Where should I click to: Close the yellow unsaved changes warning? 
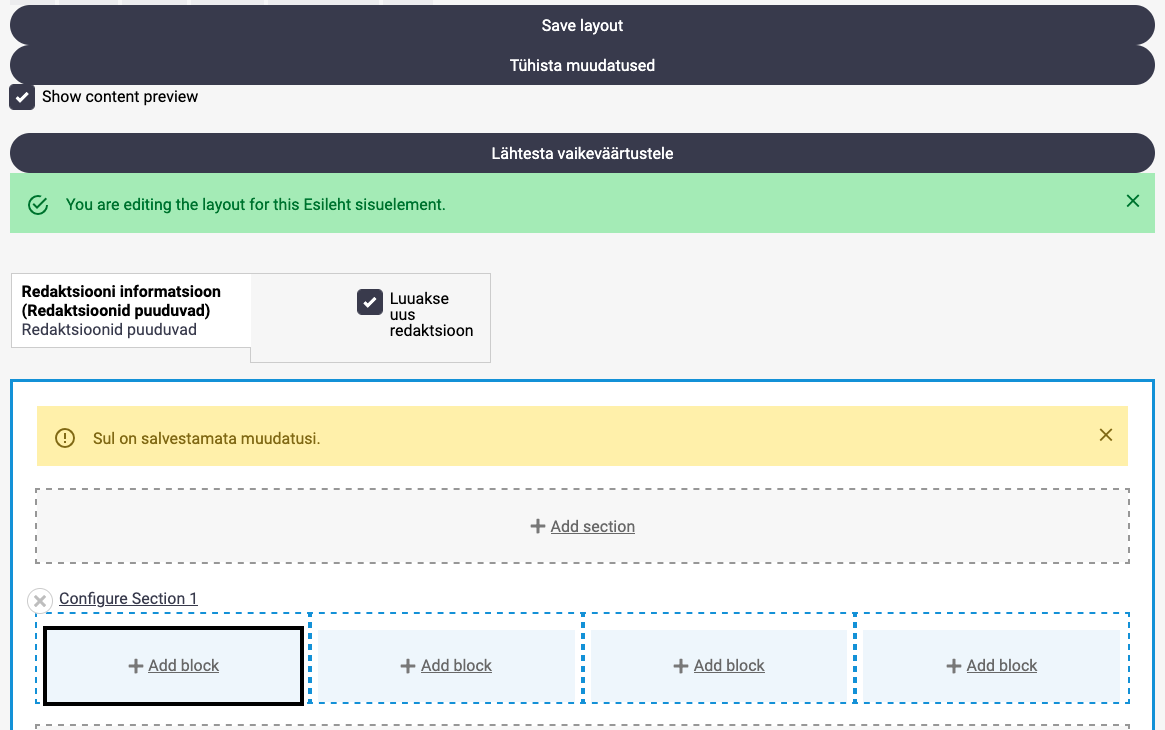coord(1105,435)
